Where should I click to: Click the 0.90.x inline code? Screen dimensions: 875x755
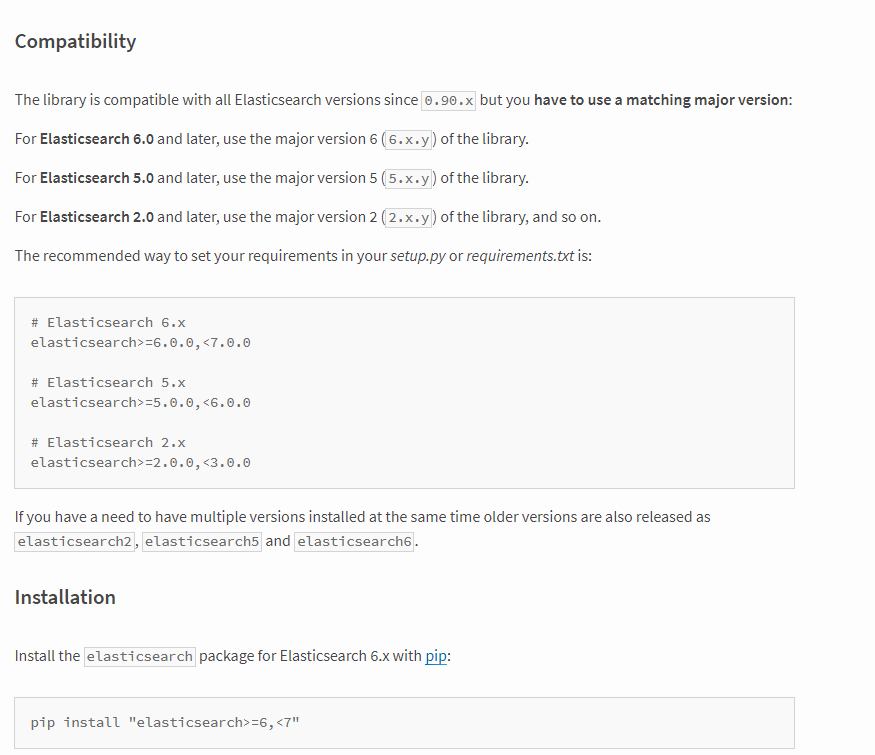pos(449,100)
